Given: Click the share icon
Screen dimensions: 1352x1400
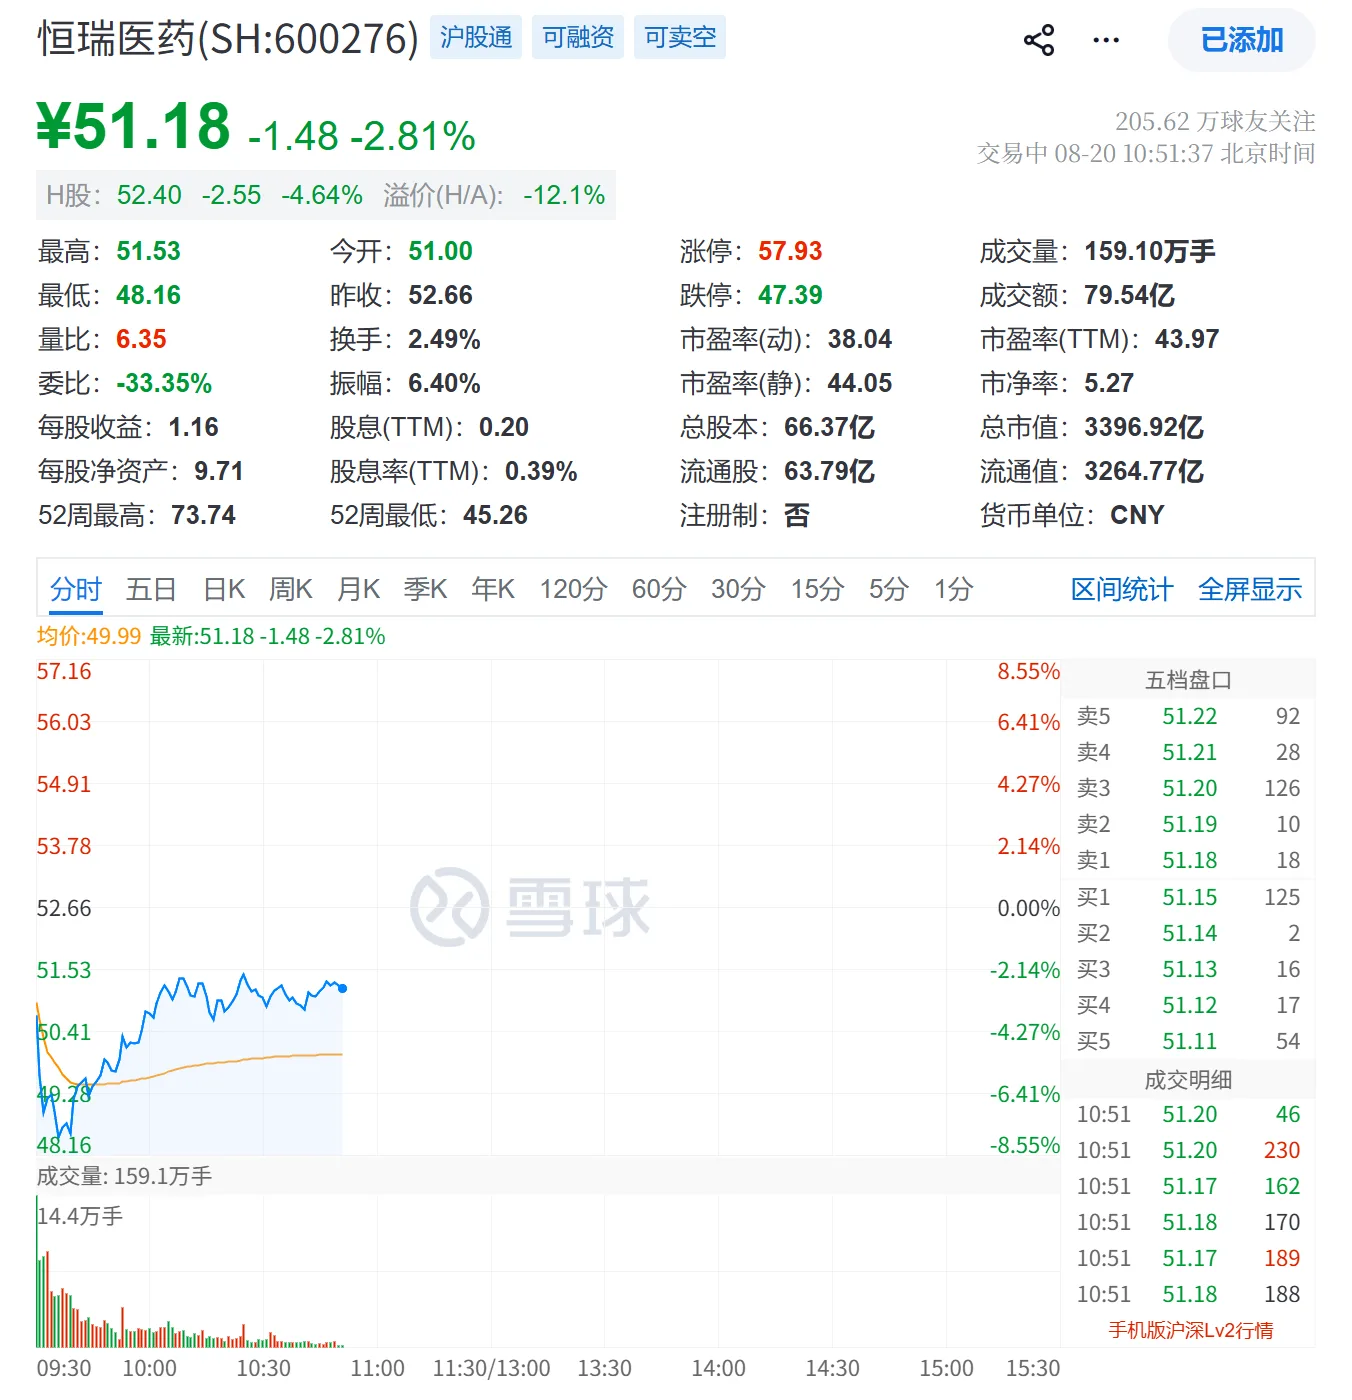Looking at the screenshot, I should point(1039,40).
